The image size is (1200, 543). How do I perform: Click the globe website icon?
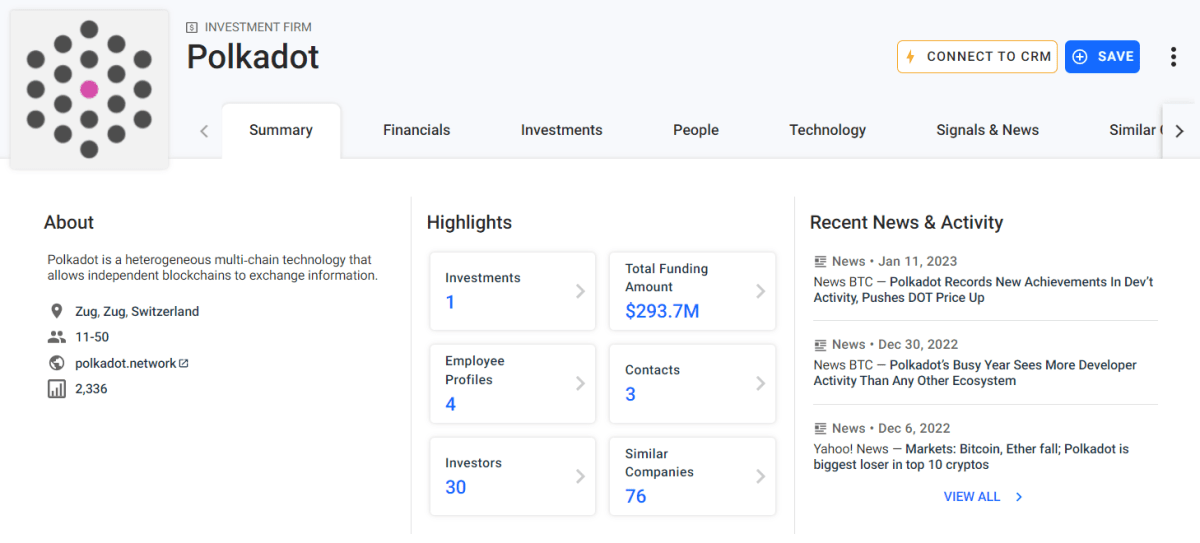pyautogui.click(x=57, y=363)
